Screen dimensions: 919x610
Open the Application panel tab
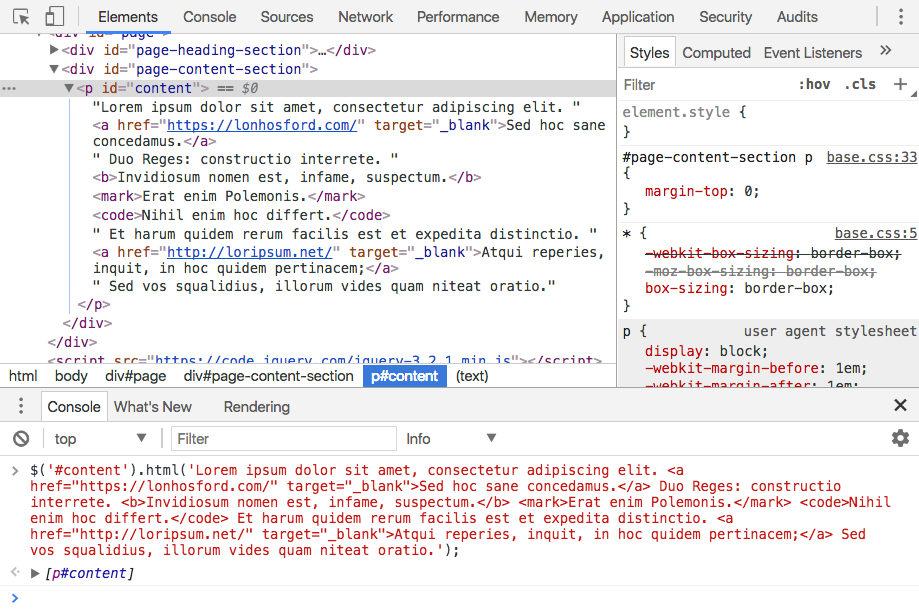tap(638, 17)
